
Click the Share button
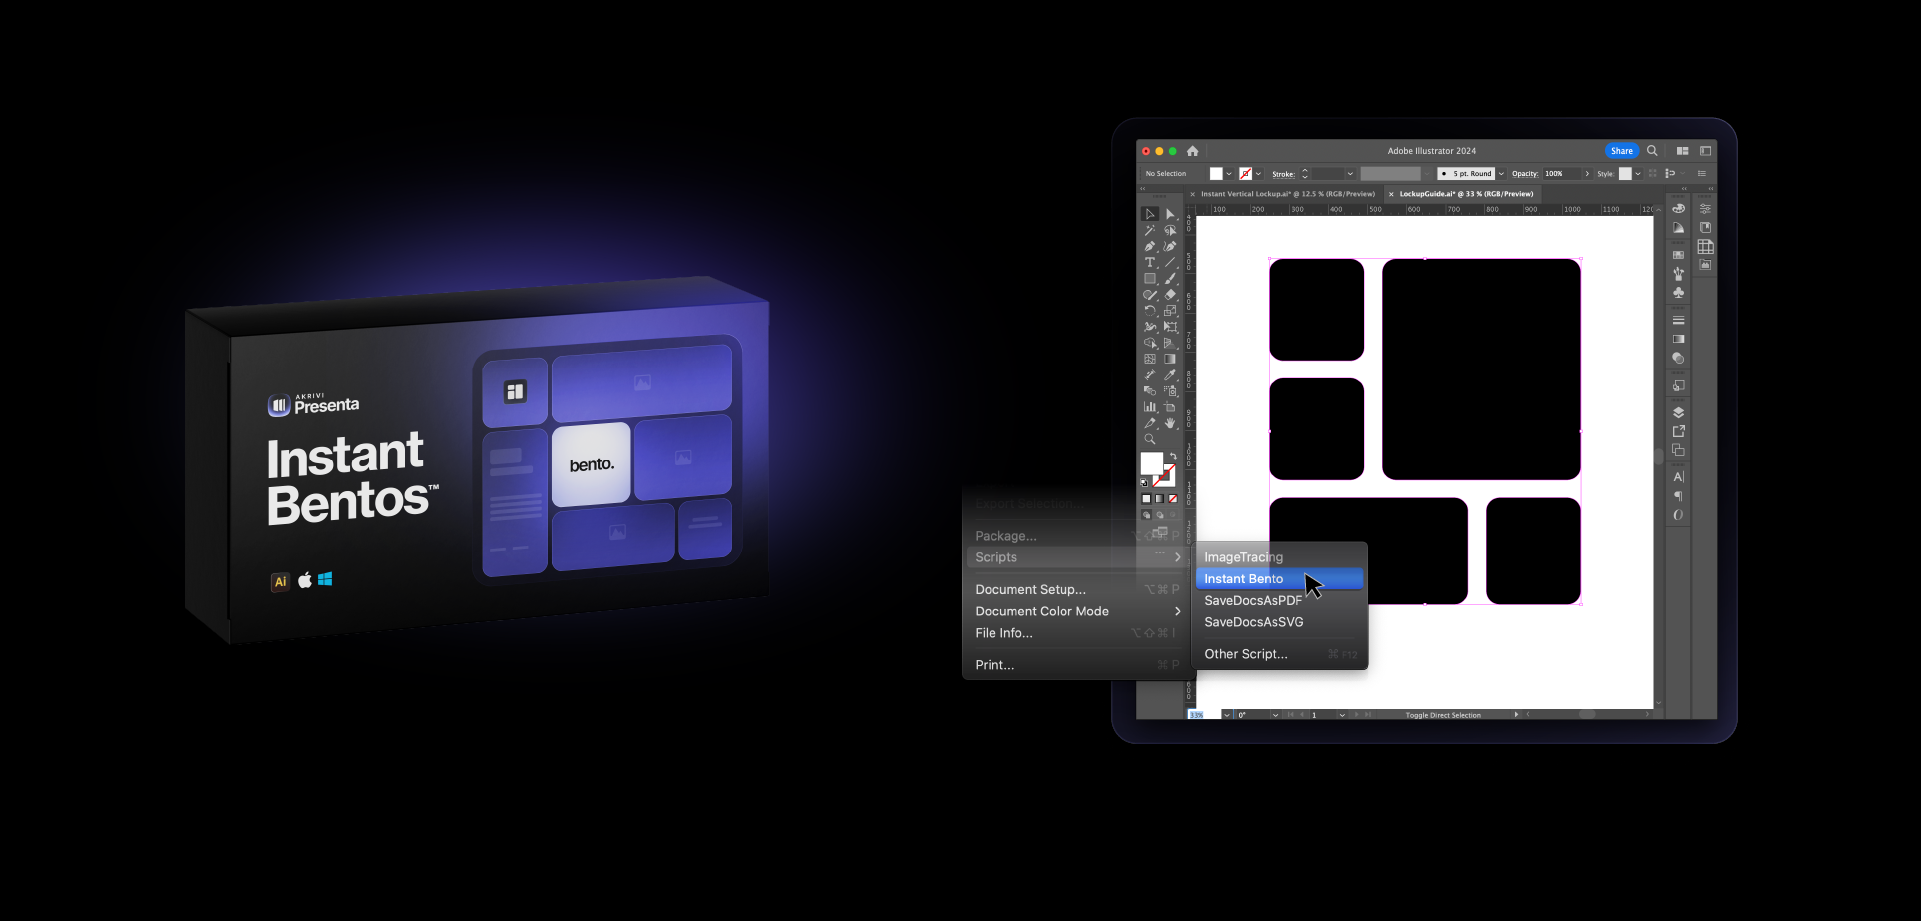coord(1622,151)
